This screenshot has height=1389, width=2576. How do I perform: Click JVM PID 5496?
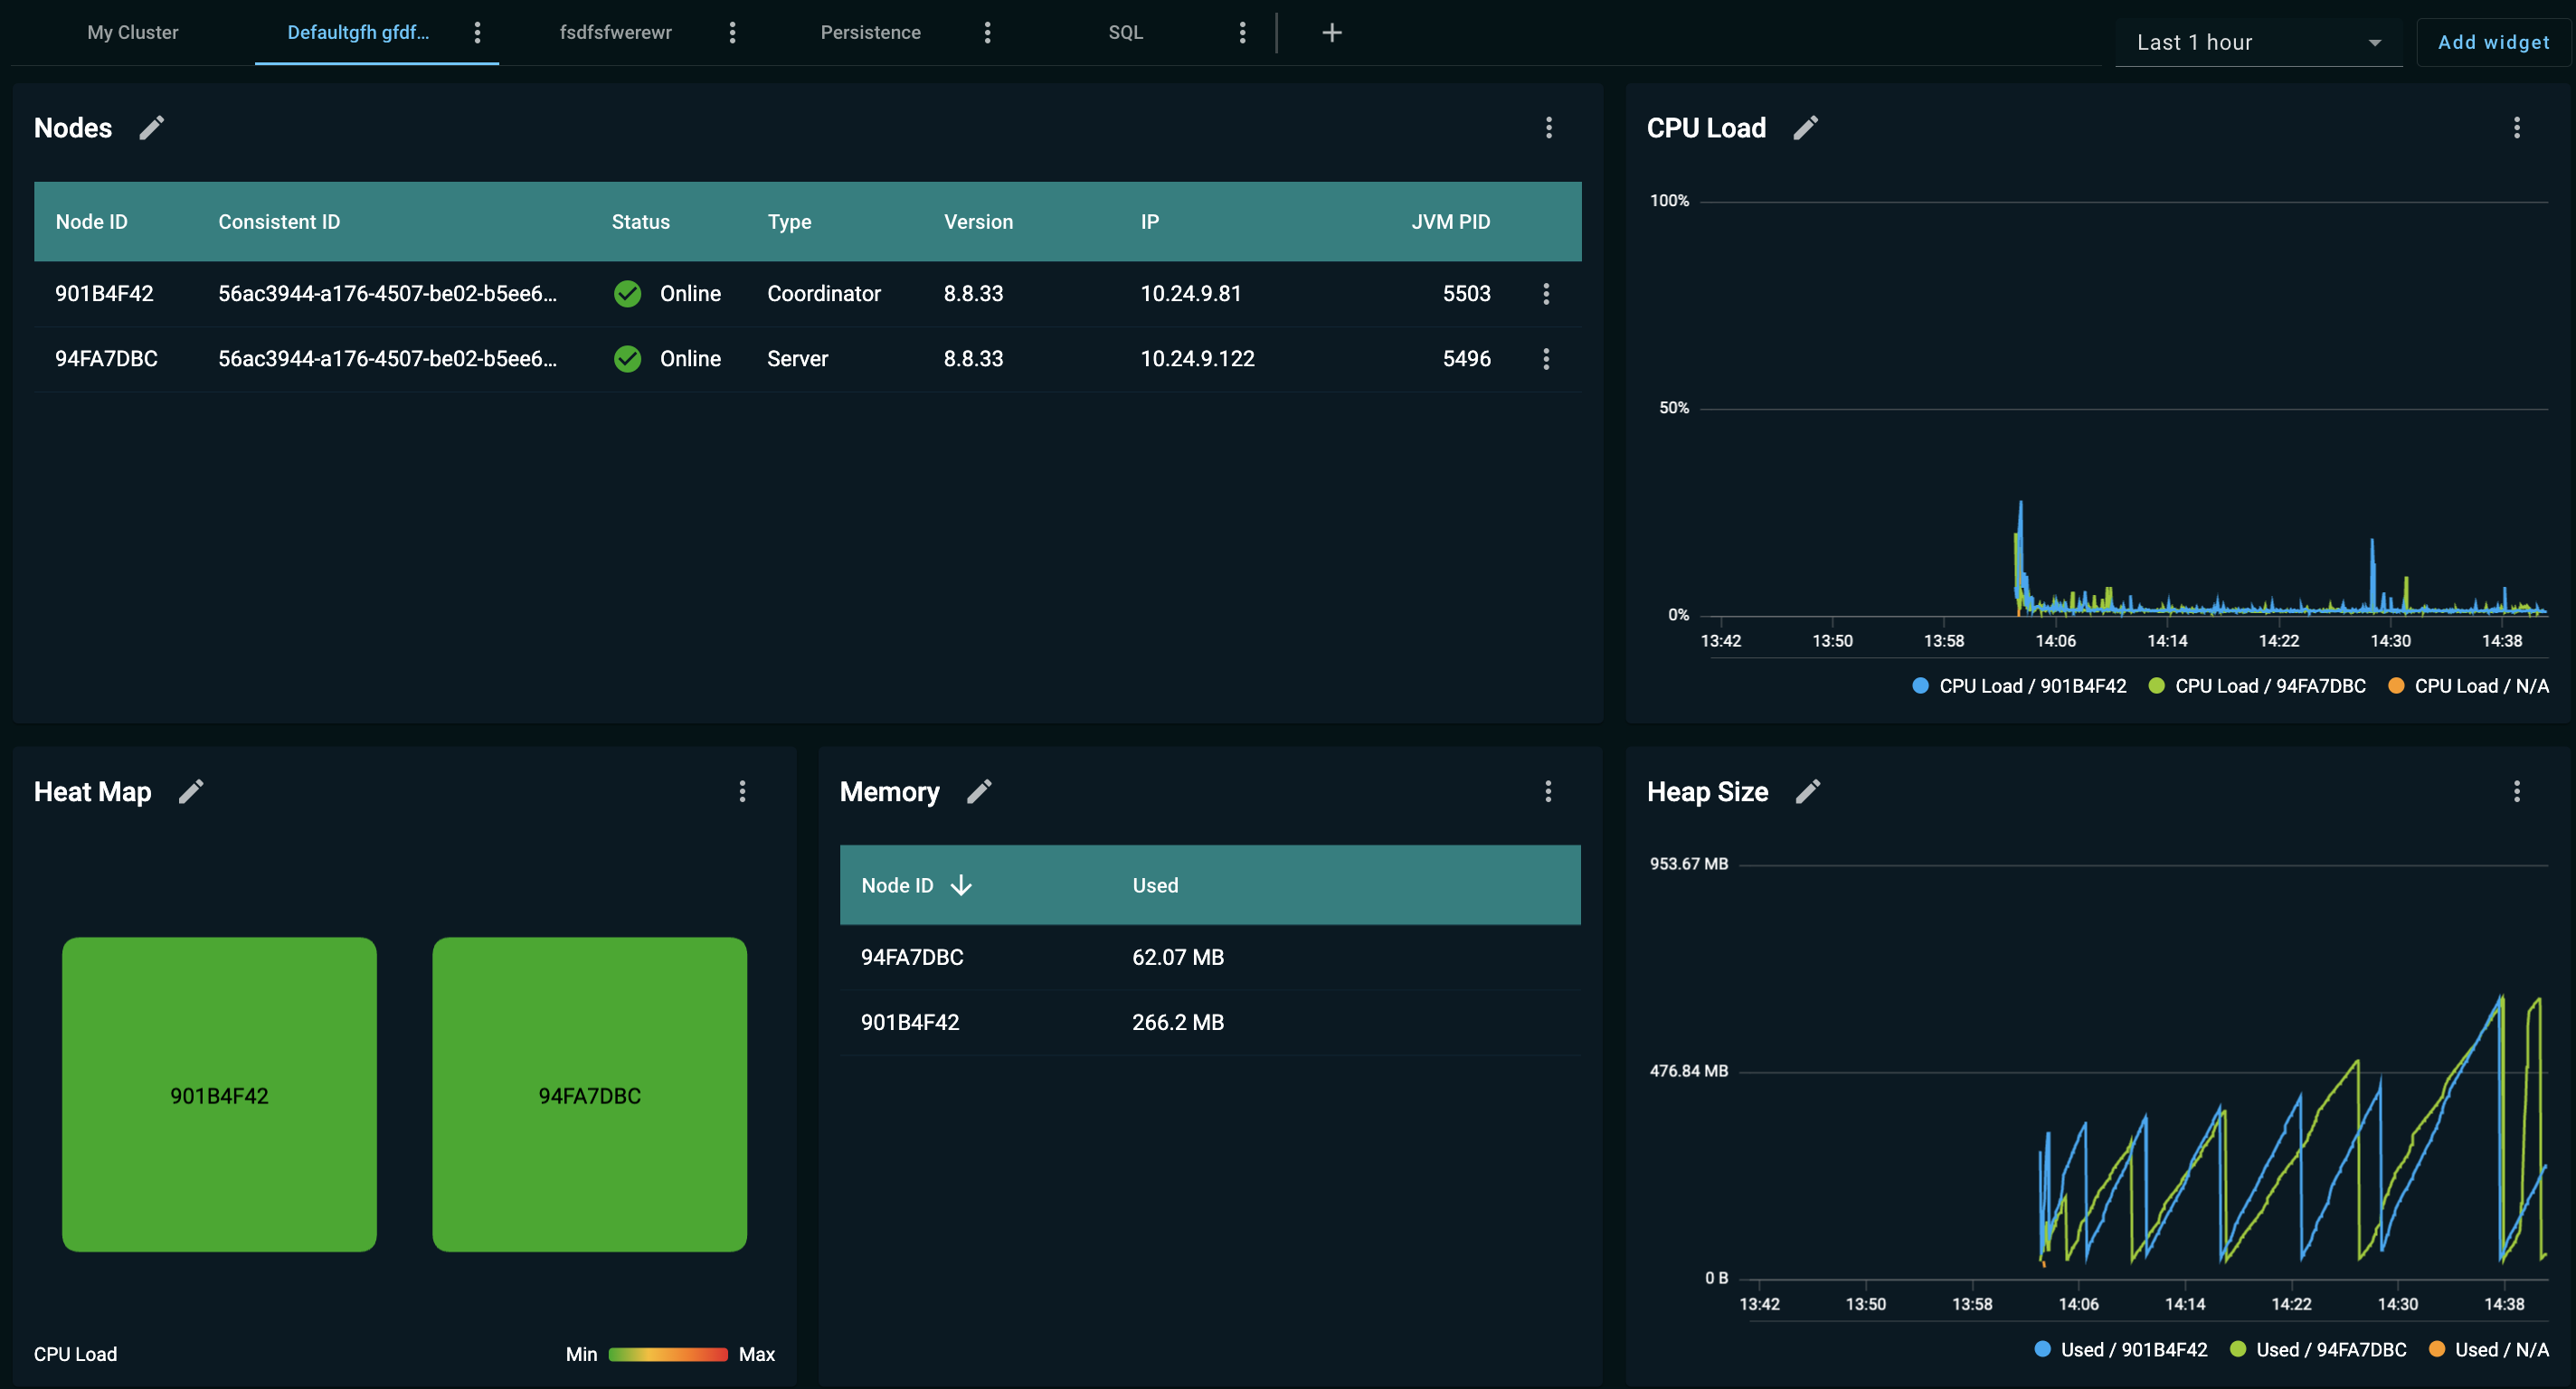point(1466,359)
